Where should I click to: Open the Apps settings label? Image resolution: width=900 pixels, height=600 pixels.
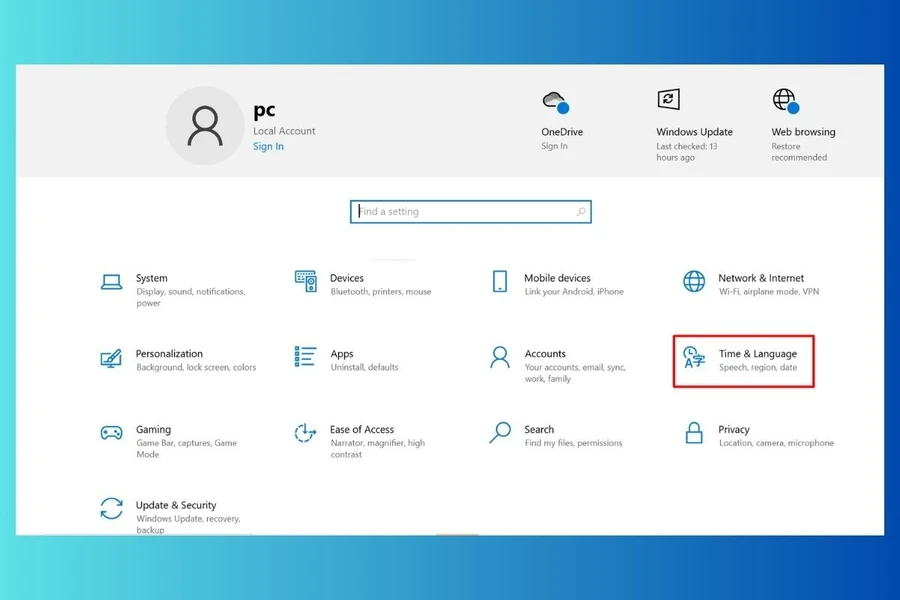pyautogui.click(x=342, y=354)
